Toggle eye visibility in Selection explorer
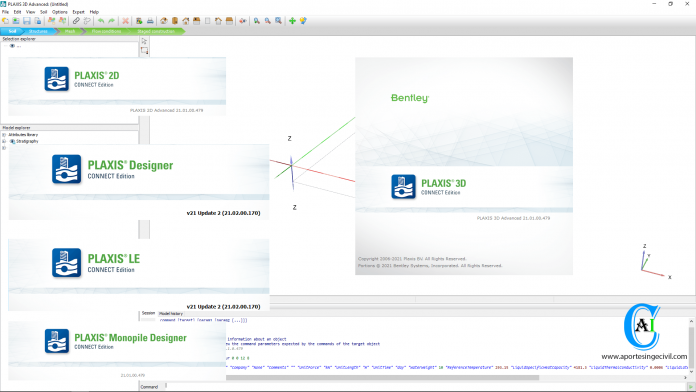The width and height of the screenshot is (696, 392). coord(12,46)
